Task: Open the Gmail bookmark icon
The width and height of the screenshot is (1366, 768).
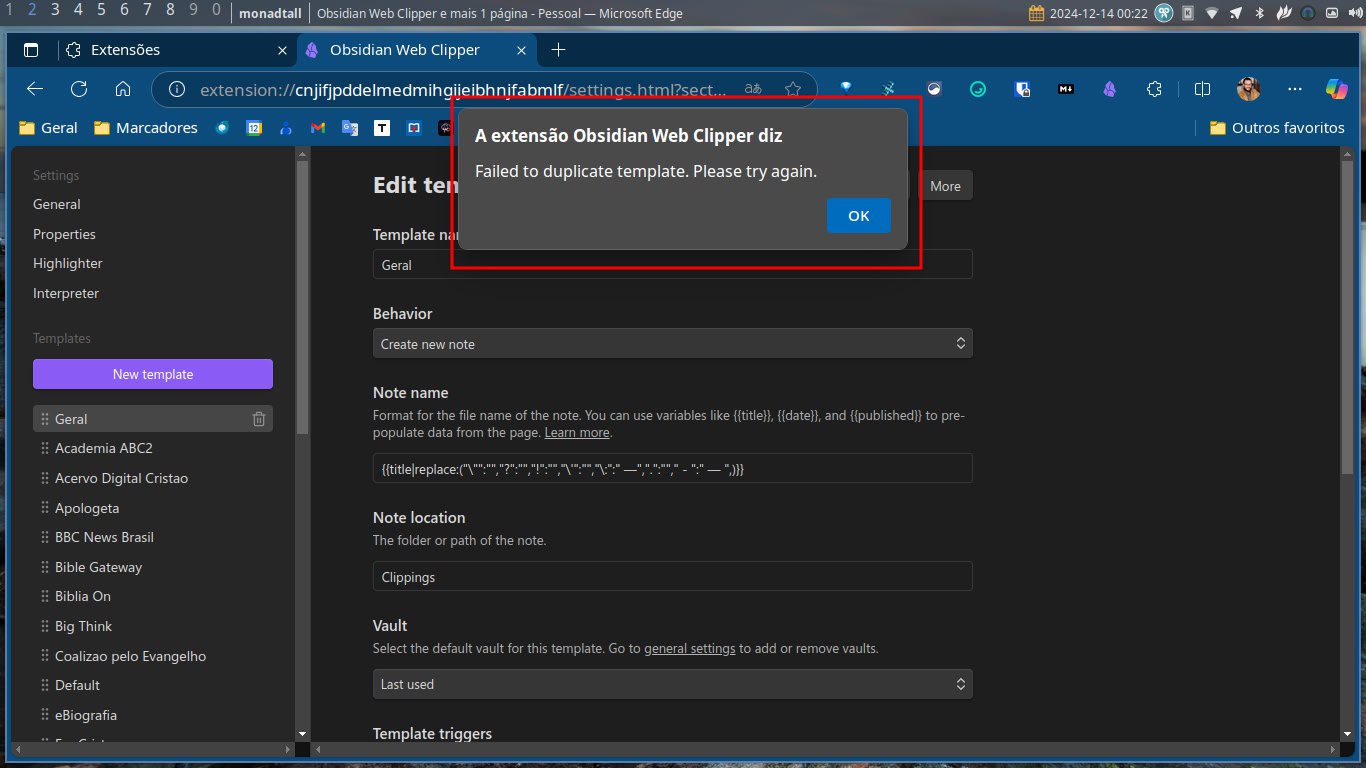Action: point(318,128)
